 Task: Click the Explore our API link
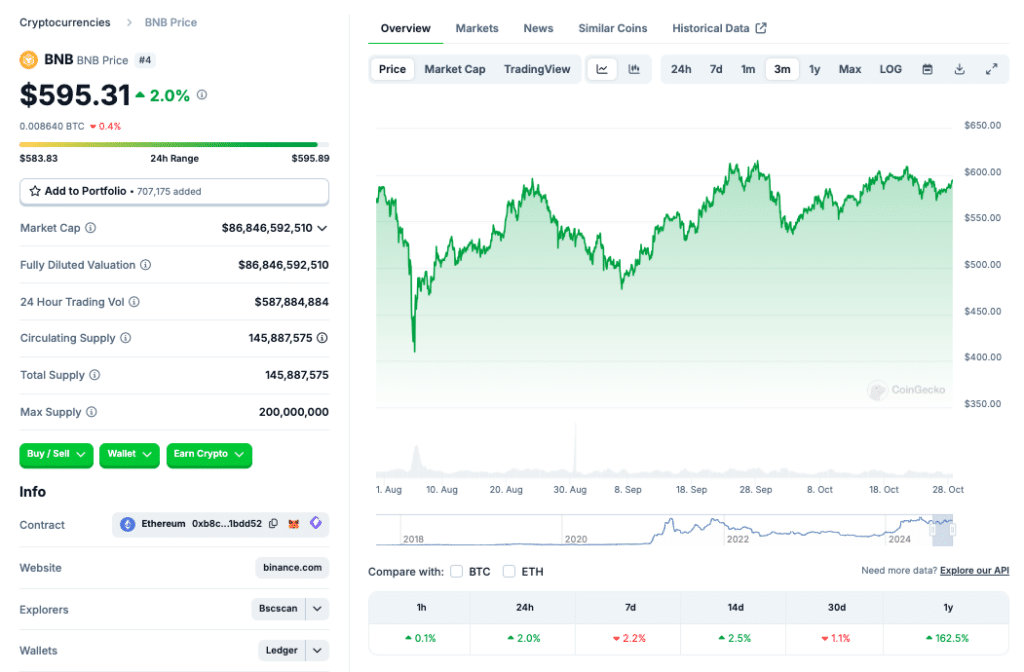click(x=974, y=571)
